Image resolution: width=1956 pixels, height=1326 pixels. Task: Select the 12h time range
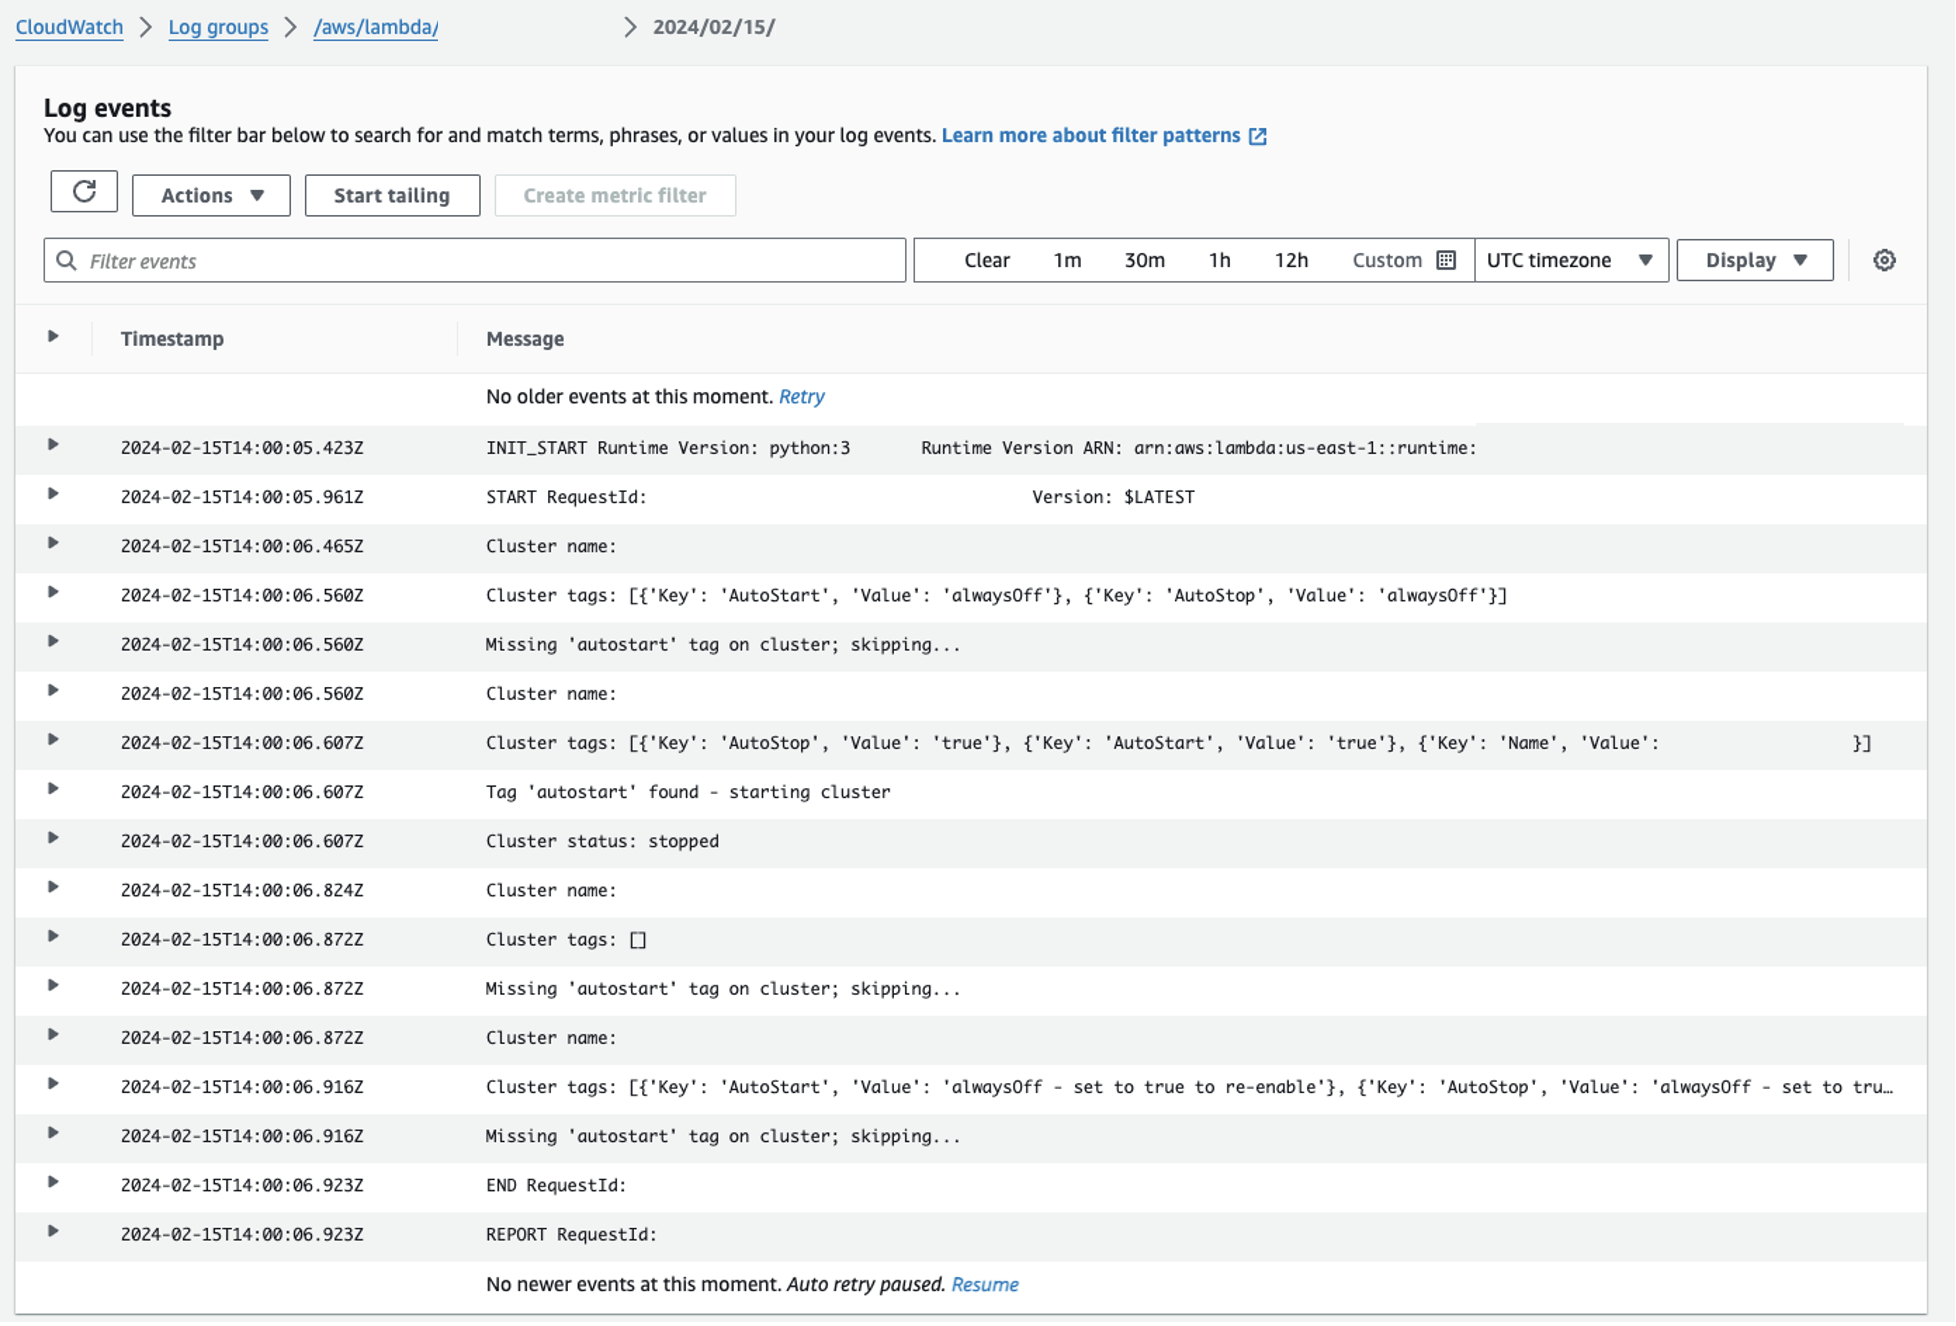(1290, 261)
